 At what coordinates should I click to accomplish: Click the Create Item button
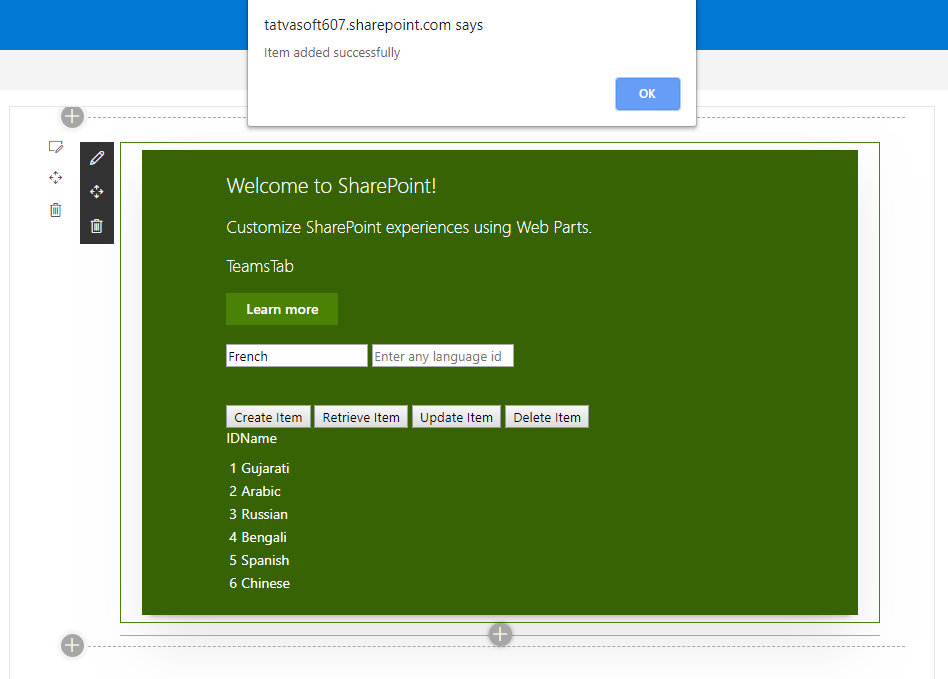(x=268, y=417)
